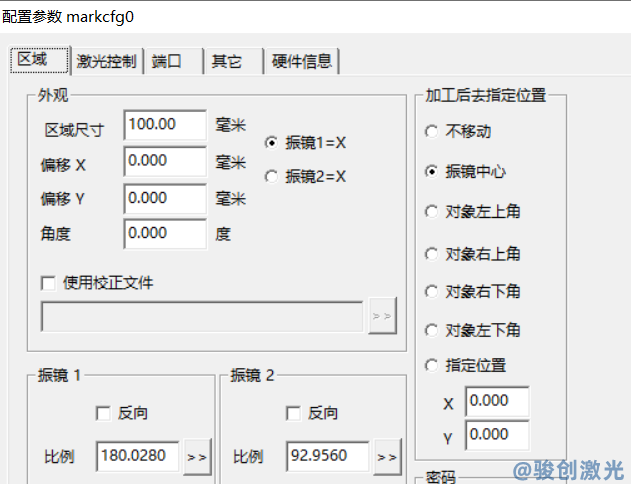This screenshot has width=631, height=484.
Task: Select the 振镜1=X radio button
Action: pos(271,143)
